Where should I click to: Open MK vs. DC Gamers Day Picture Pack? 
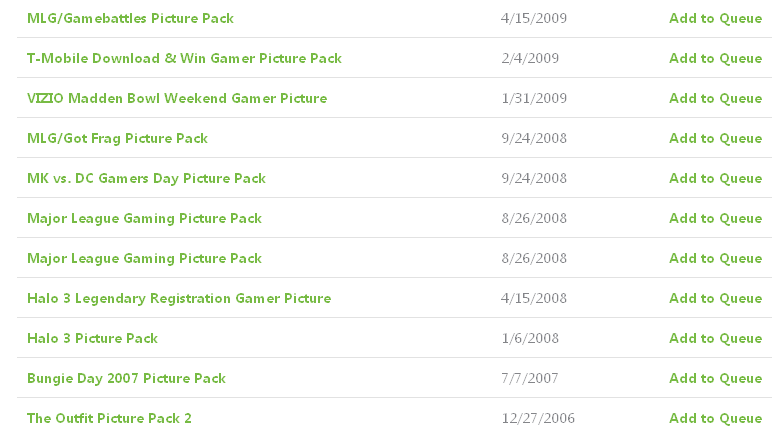point(146,178)
